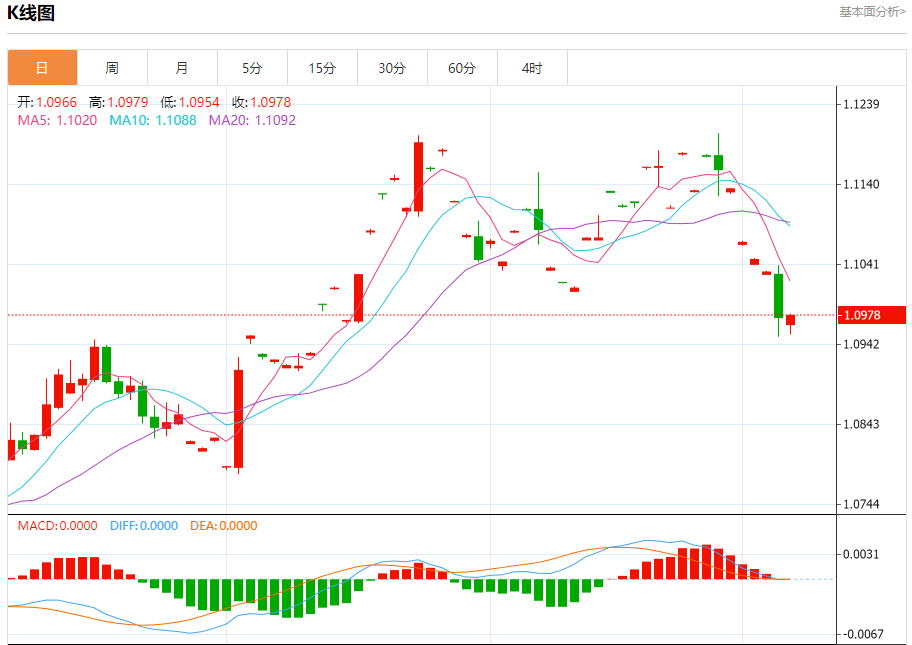Click the tallest red candlestick near the peak
Screen dimensions: 912x645
419,176
